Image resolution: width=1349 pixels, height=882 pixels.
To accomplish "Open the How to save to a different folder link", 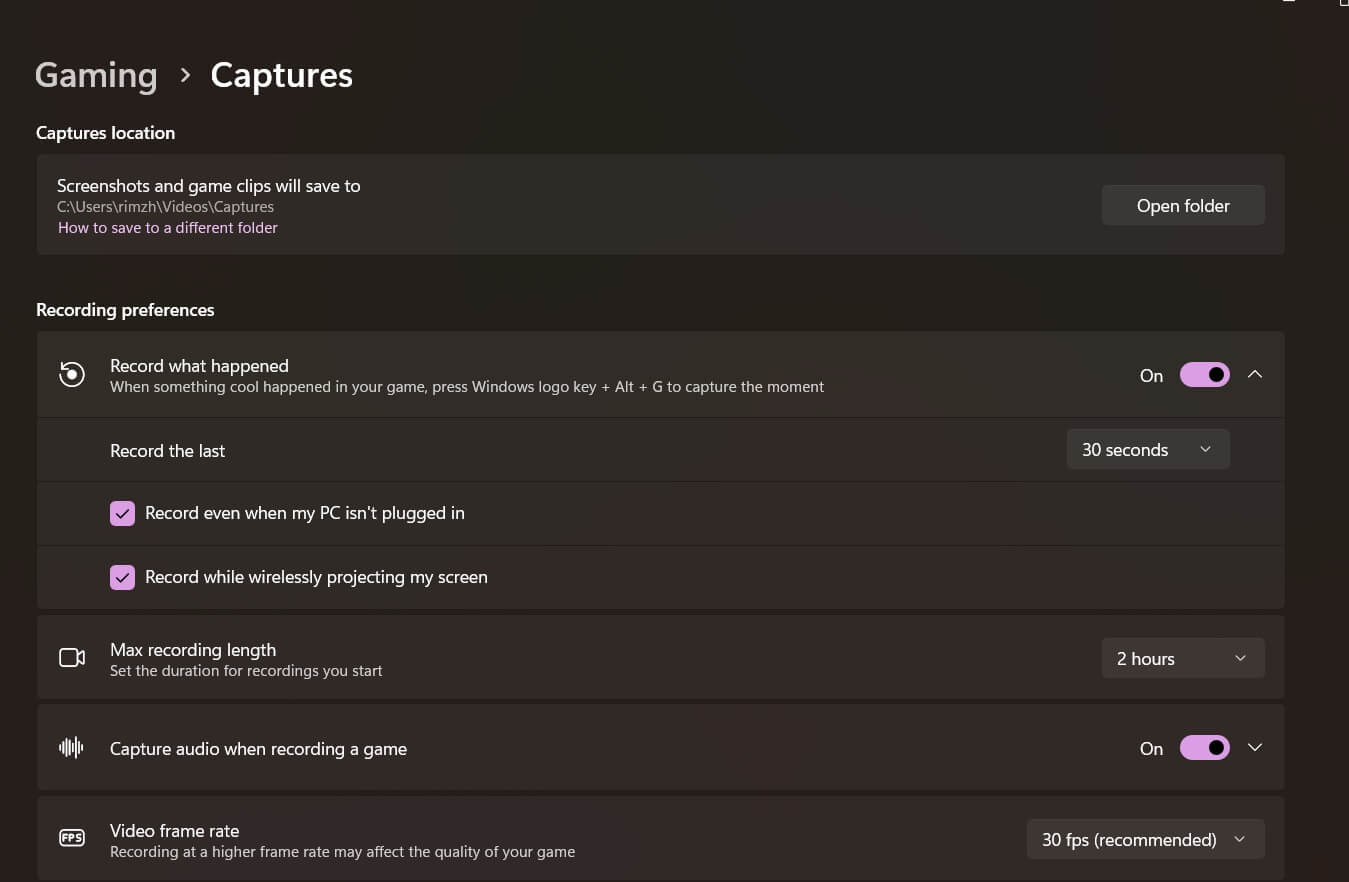I will [167, 227].
